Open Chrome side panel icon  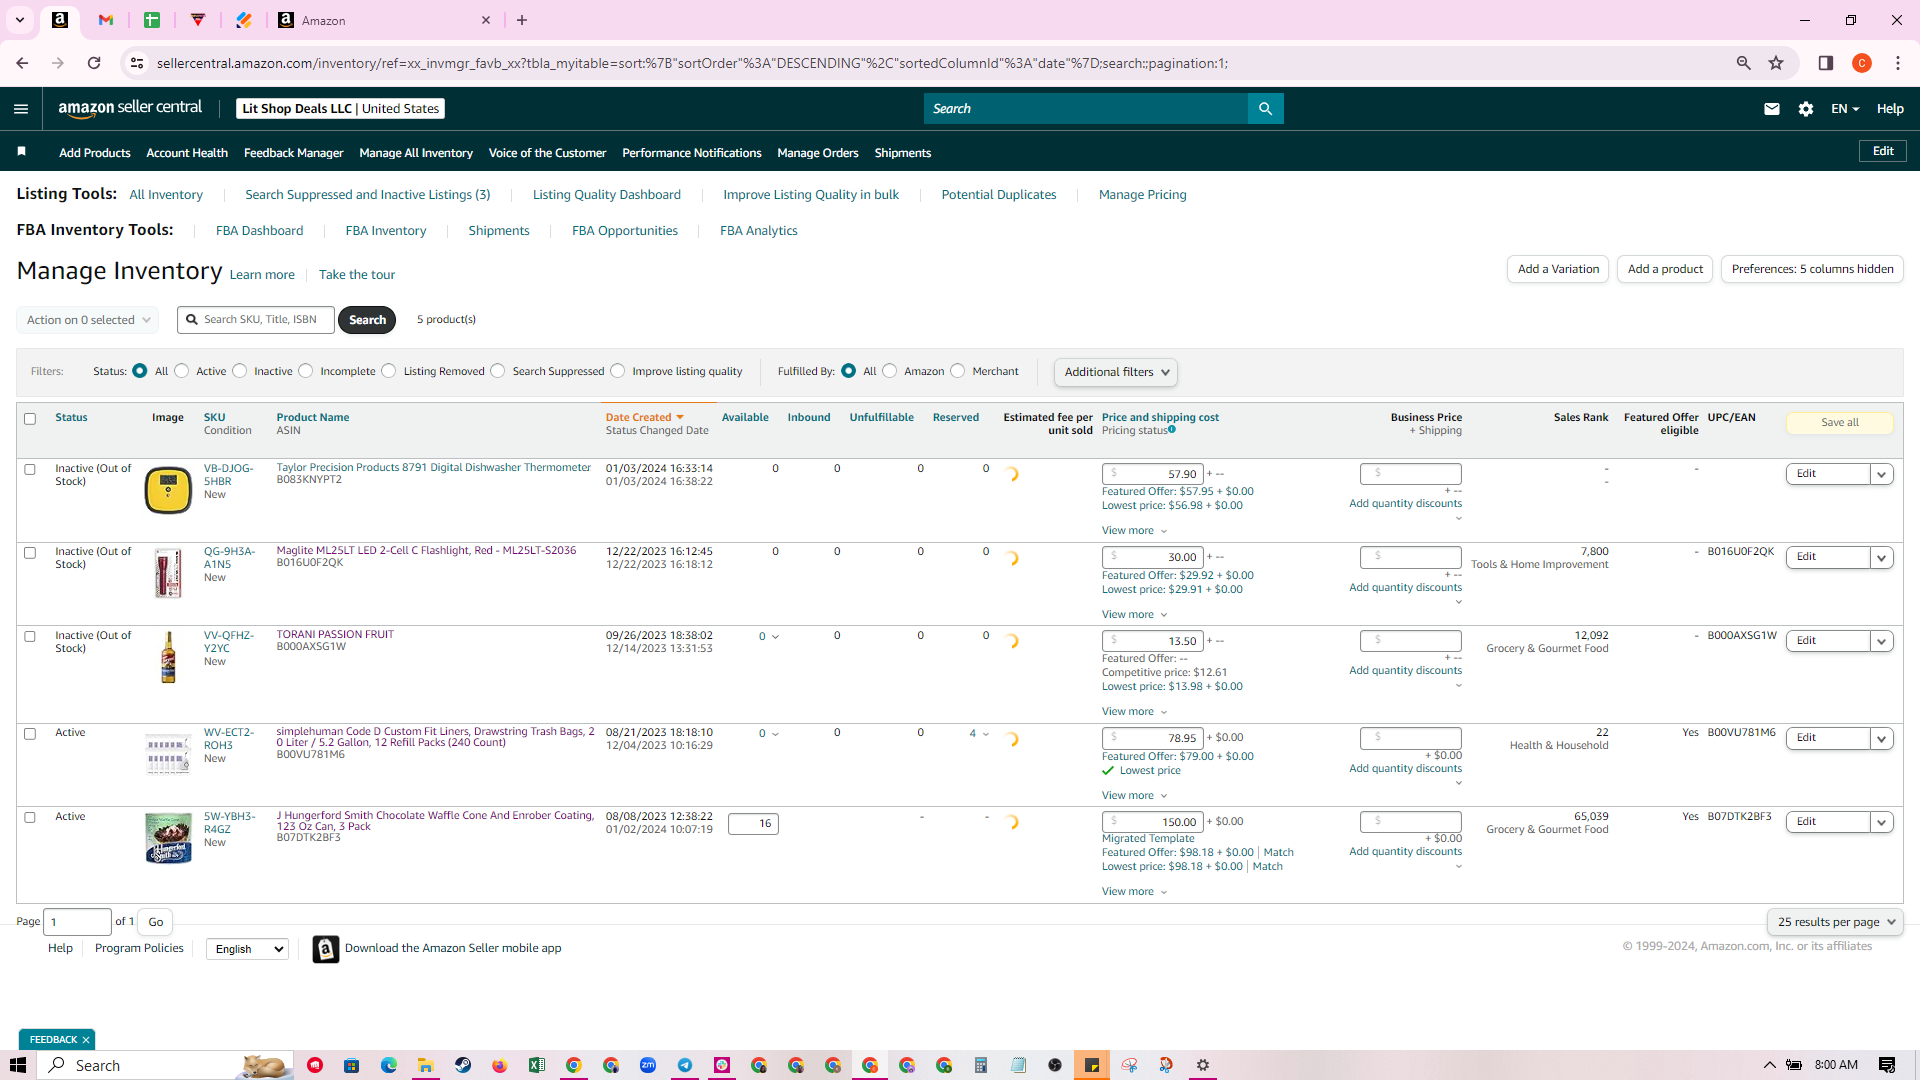(x=1826, y=63)
